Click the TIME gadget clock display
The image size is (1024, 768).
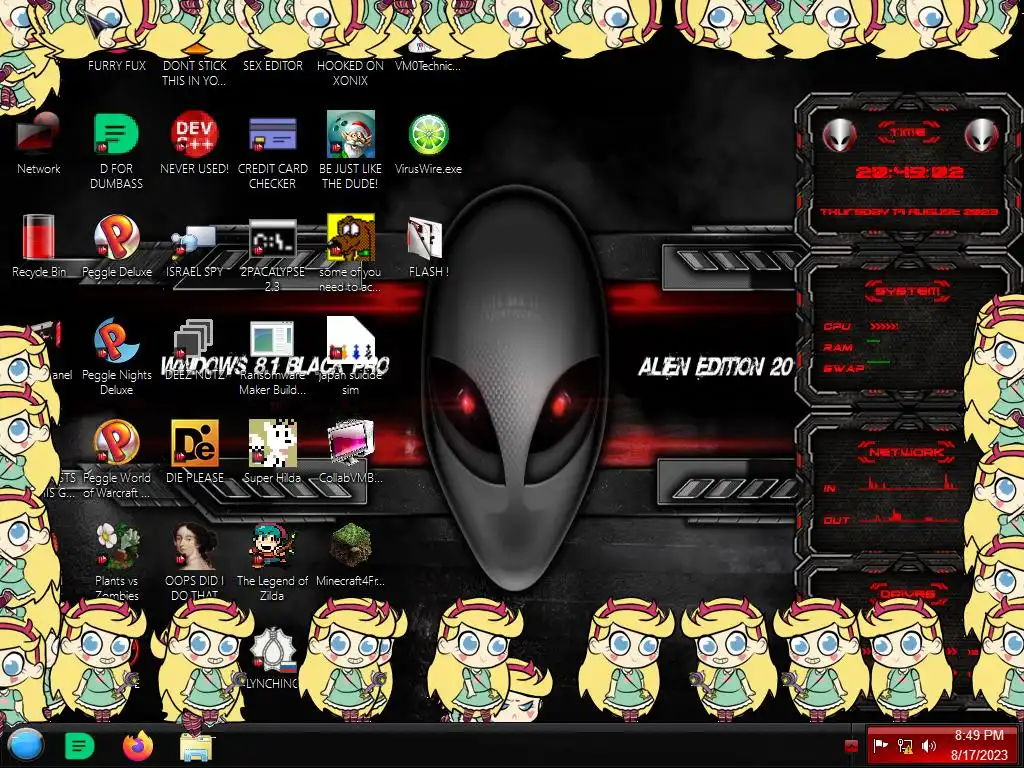click(x=909, y=172)
